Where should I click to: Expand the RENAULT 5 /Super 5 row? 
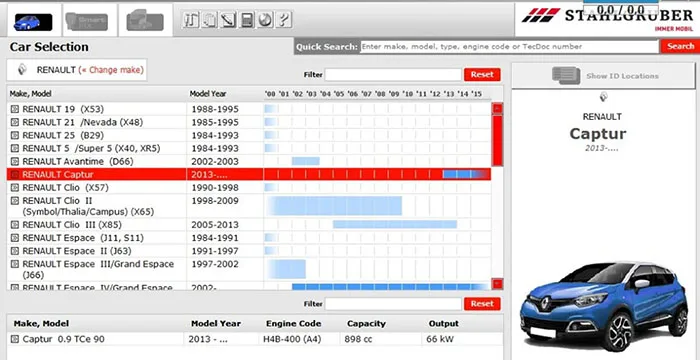tap(15, 148)
